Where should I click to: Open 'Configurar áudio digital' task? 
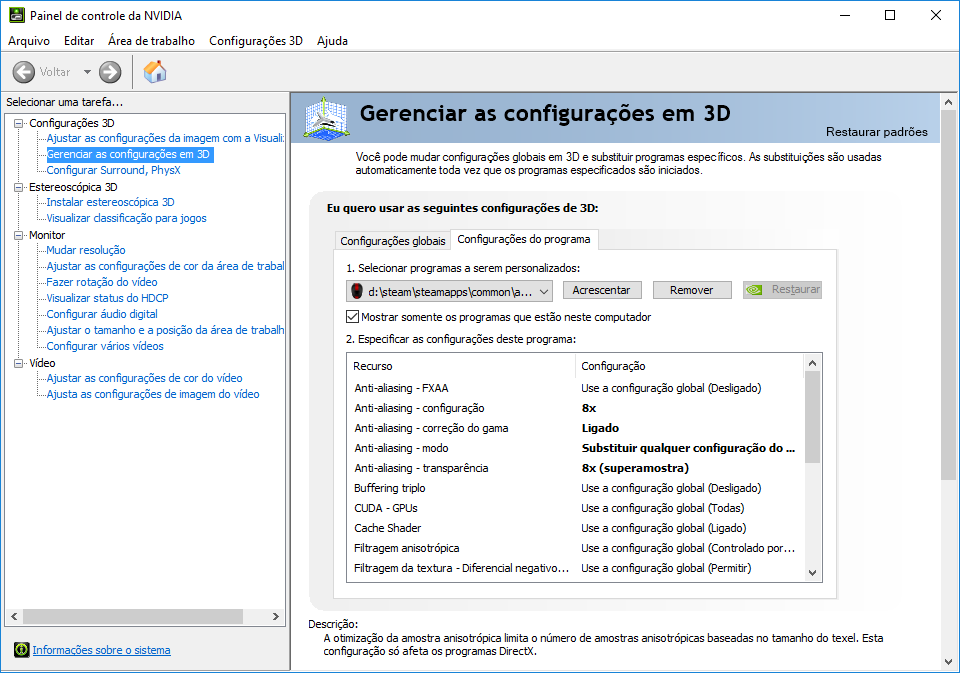102,314
